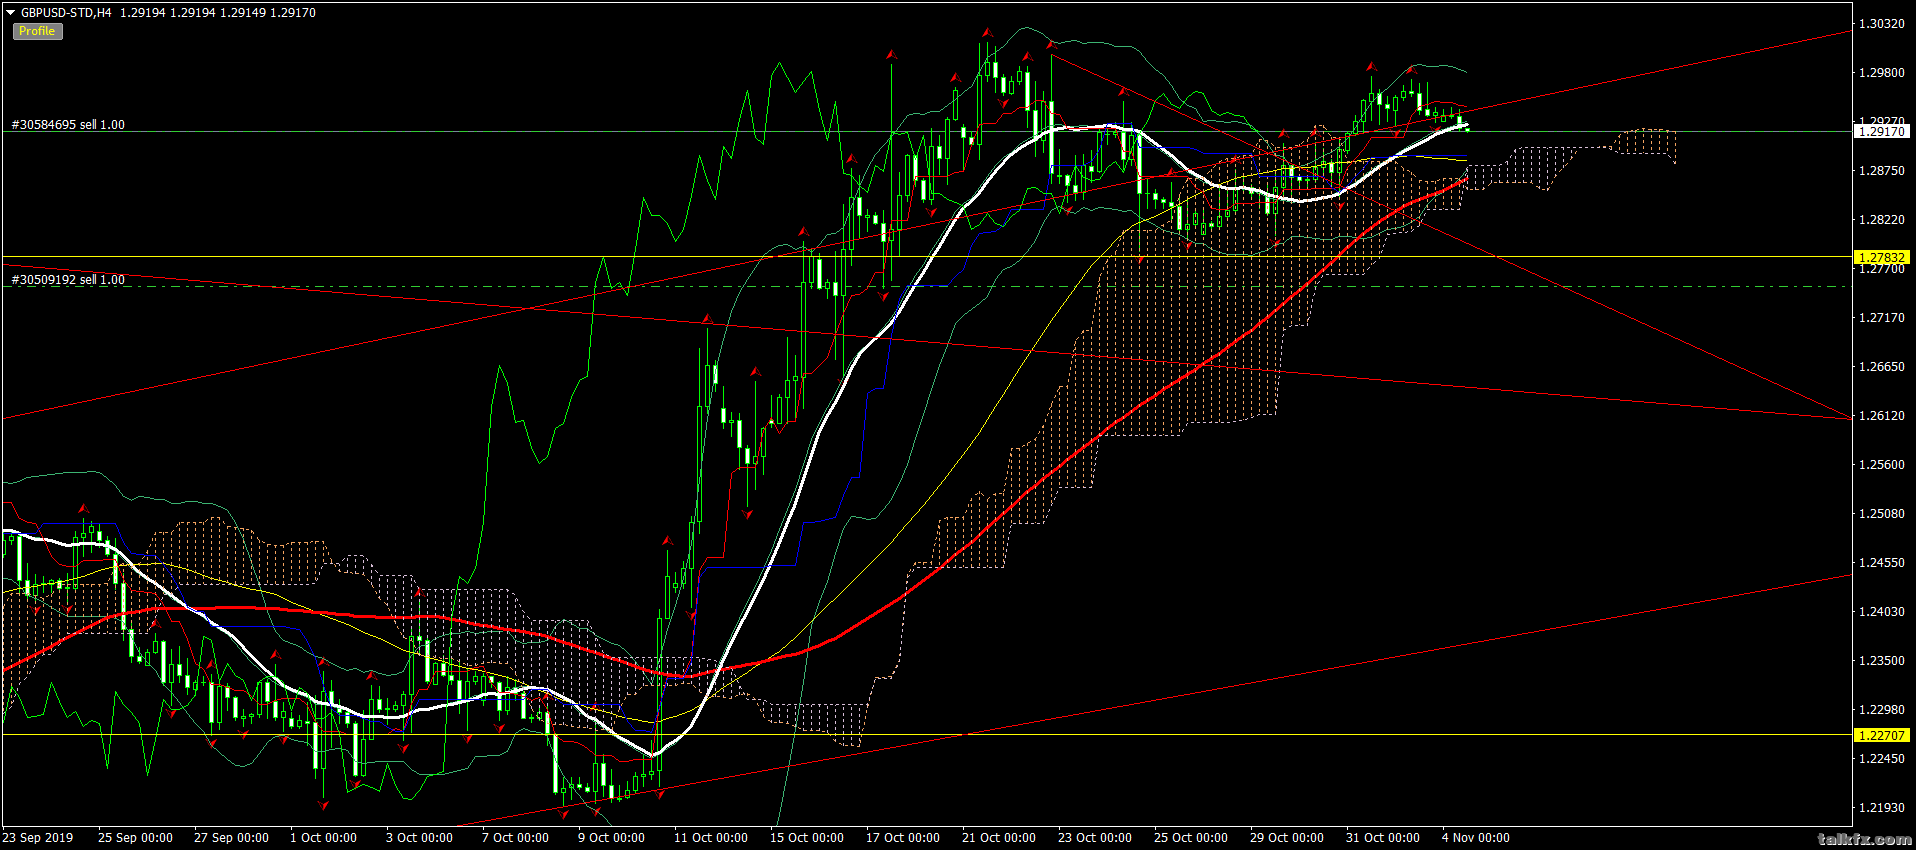Click the 1.22980 price scale label
This screenshot has height=850, width=1916.
click(x=1881, y=709)
